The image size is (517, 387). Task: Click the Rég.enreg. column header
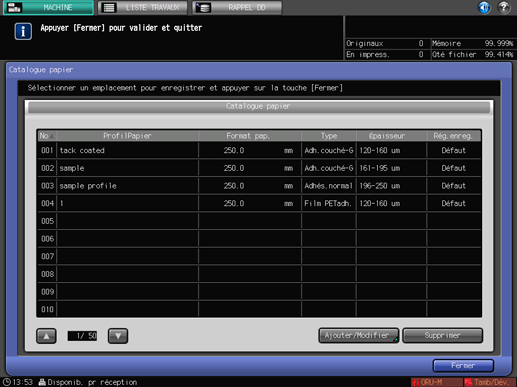pos(454,136)
